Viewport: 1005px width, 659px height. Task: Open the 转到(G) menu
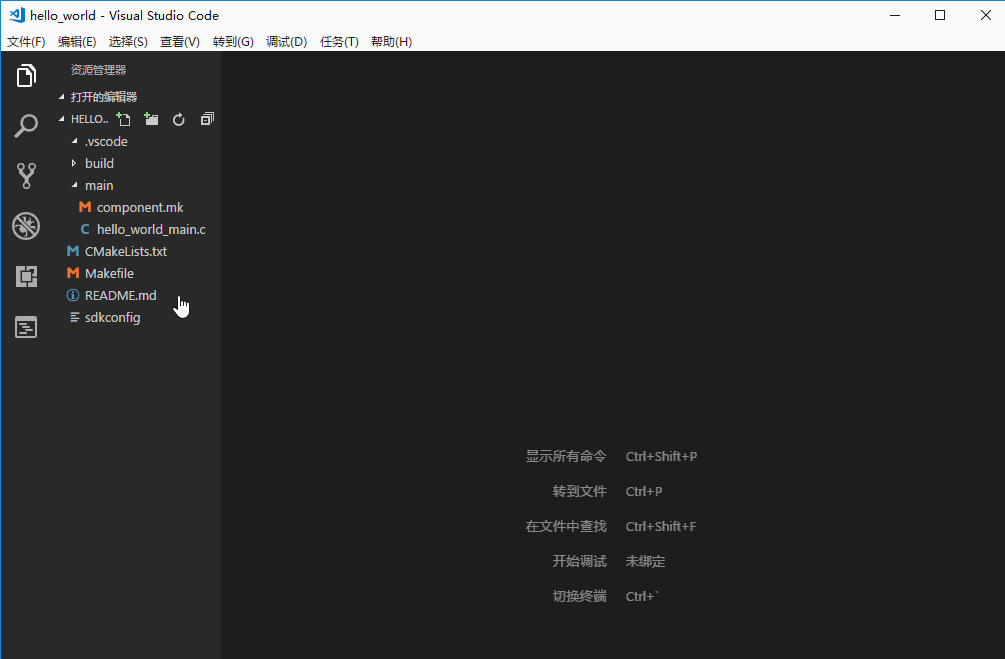coord(233,42)
